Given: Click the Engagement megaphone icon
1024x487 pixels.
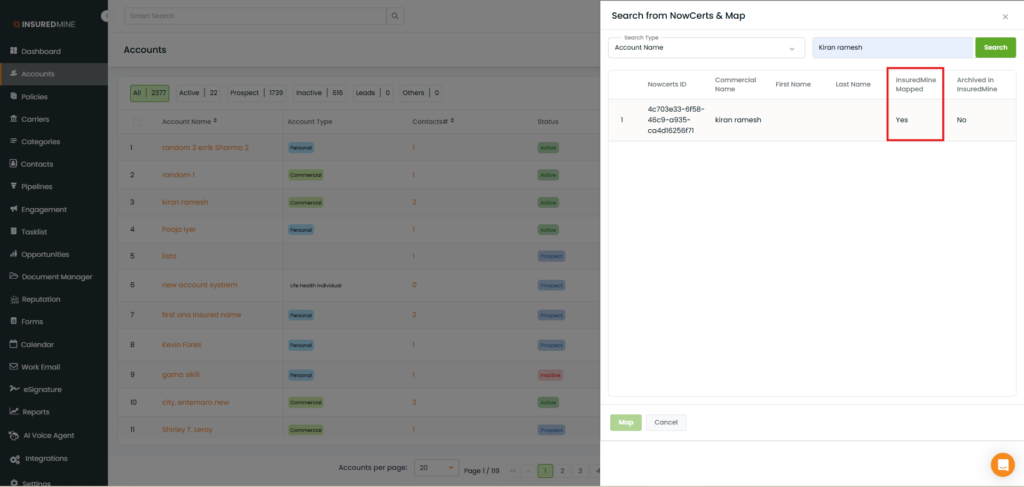Looking at the screenshot, I should [x=13, y=209].
